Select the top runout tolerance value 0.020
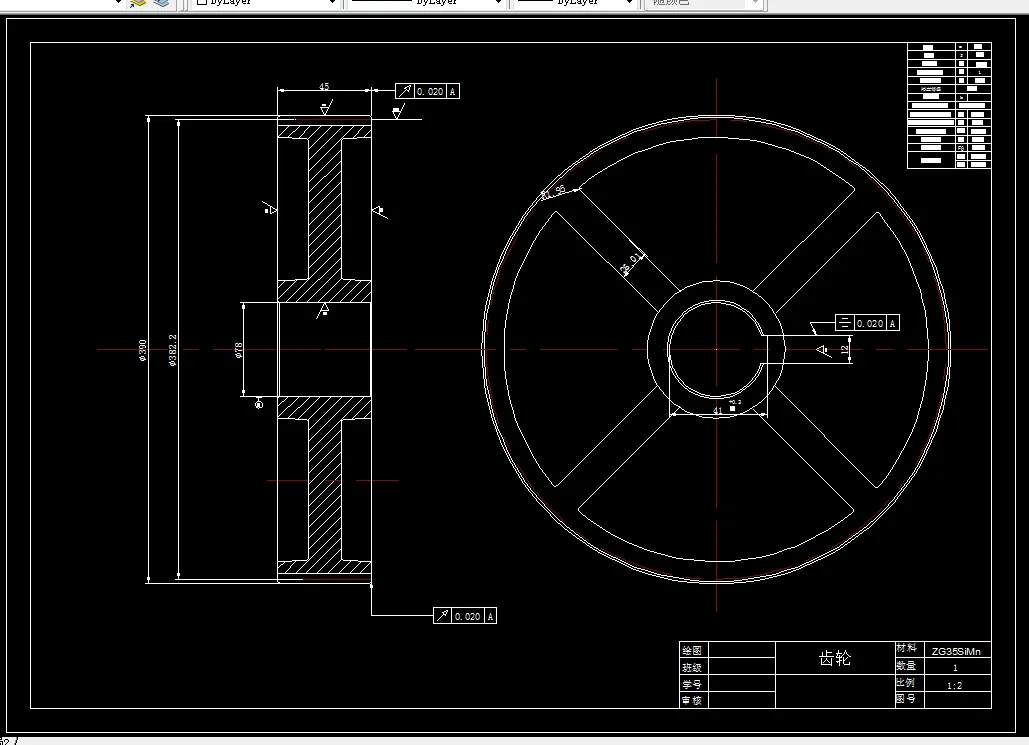 (x=430, y=92)
